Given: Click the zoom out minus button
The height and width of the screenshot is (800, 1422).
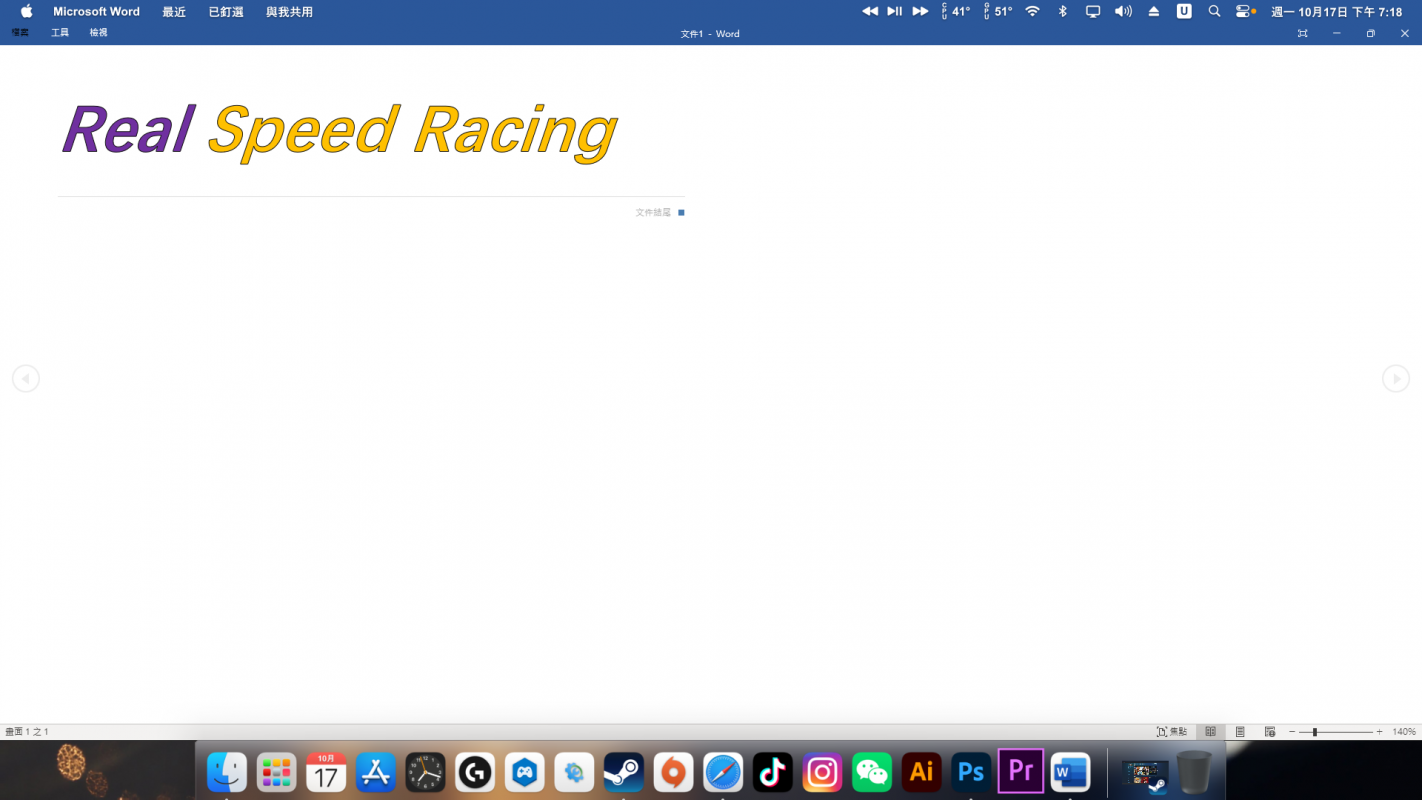Looking at the screenshot, I should pyautogui.click(x=1292, y=732).
